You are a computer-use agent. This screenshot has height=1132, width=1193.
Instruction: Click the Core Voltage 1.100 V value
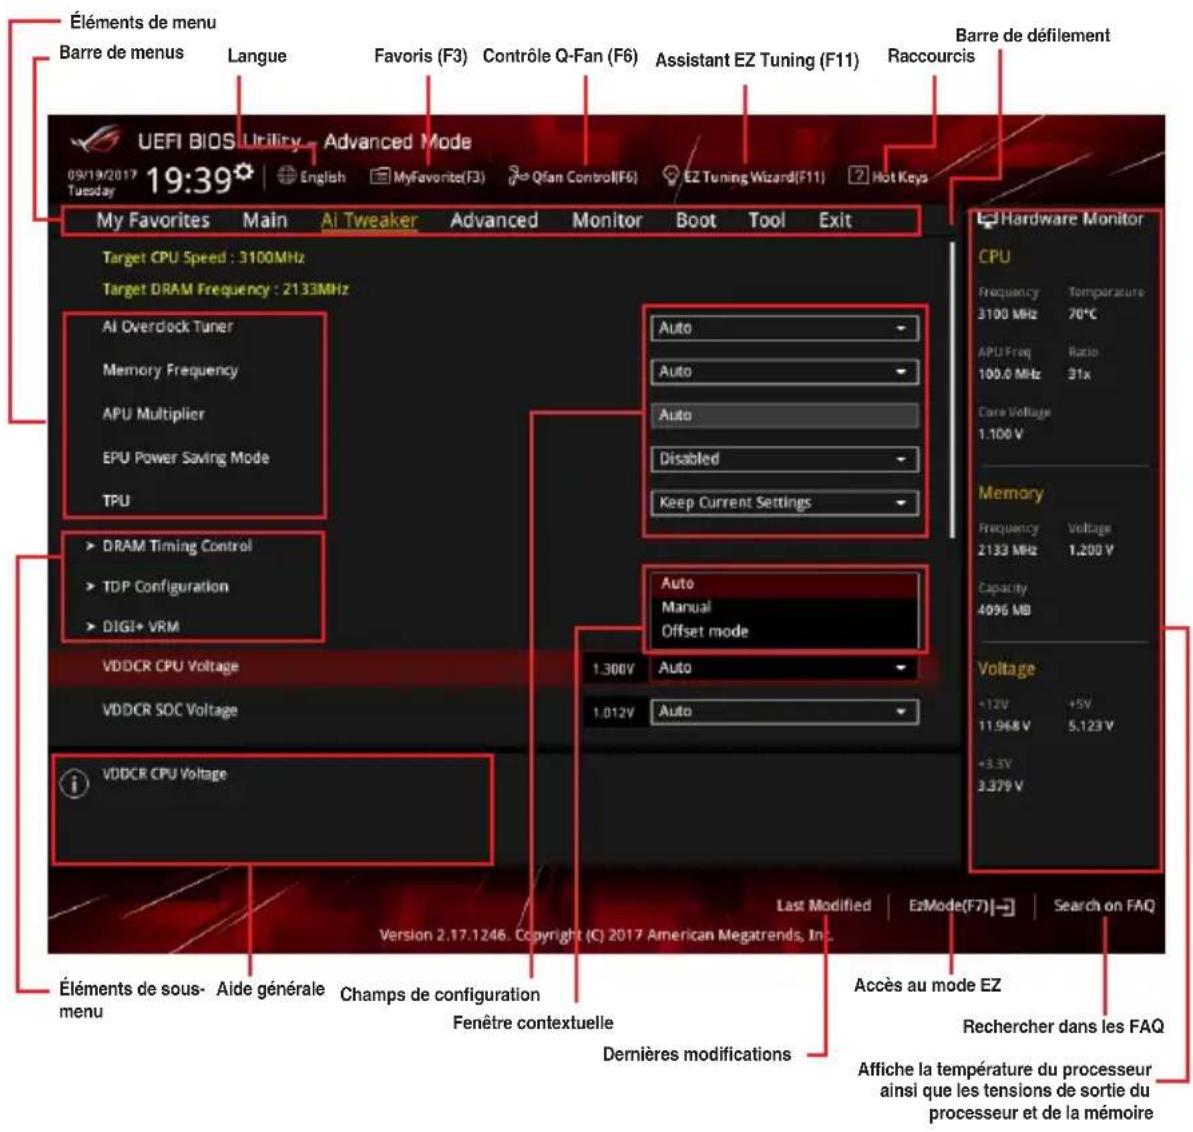[1001, 434]
